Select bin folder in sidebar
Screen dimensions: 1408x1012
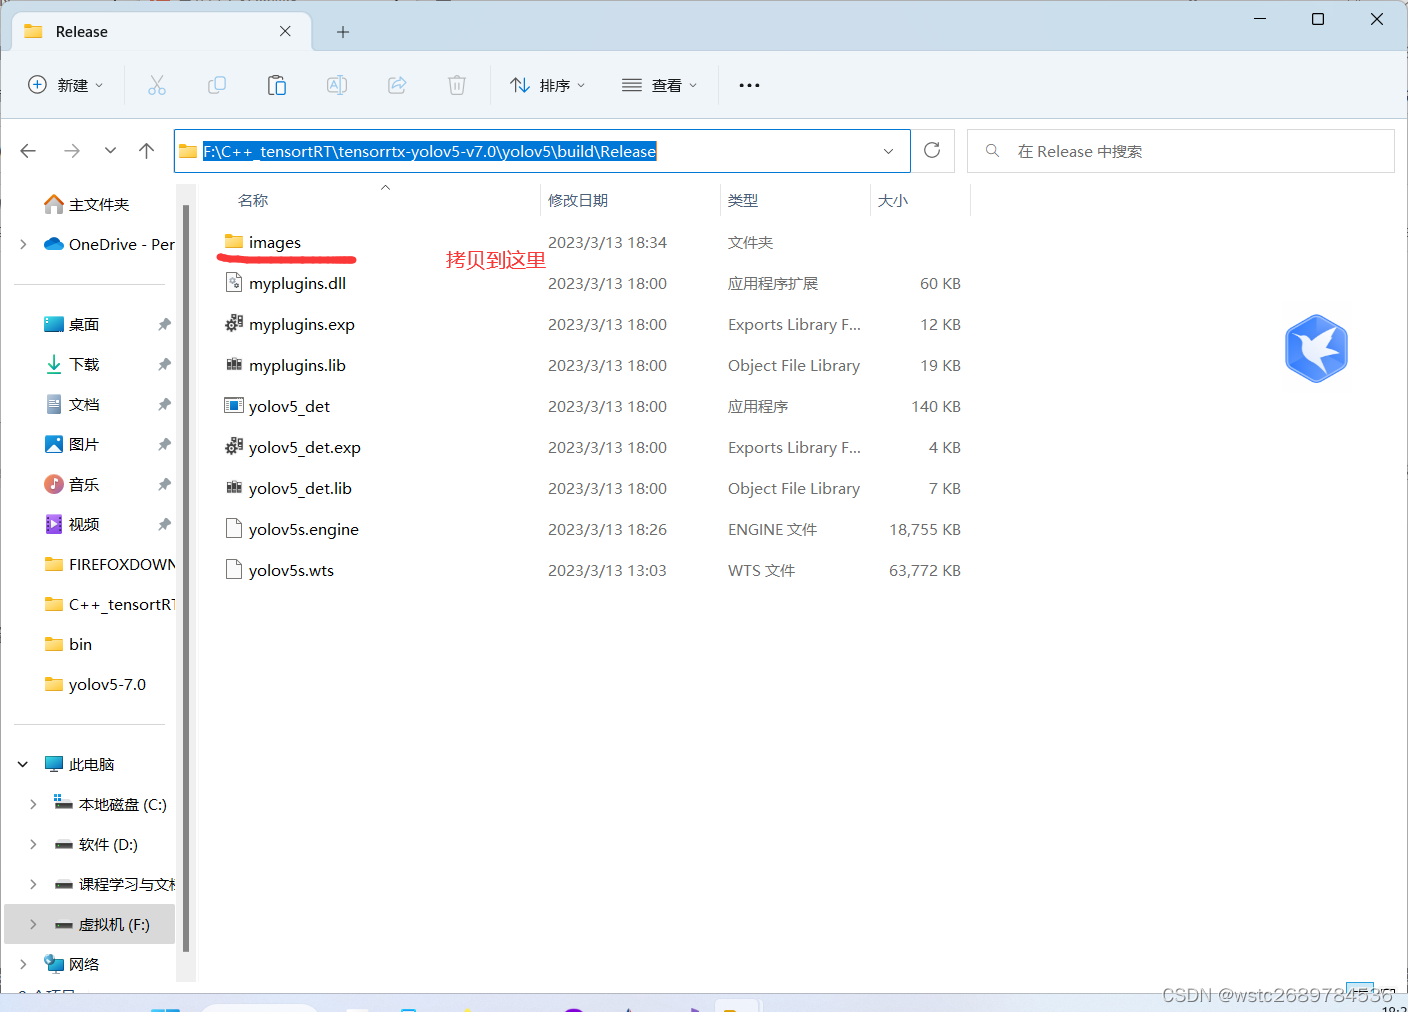(x=69, y=644)
